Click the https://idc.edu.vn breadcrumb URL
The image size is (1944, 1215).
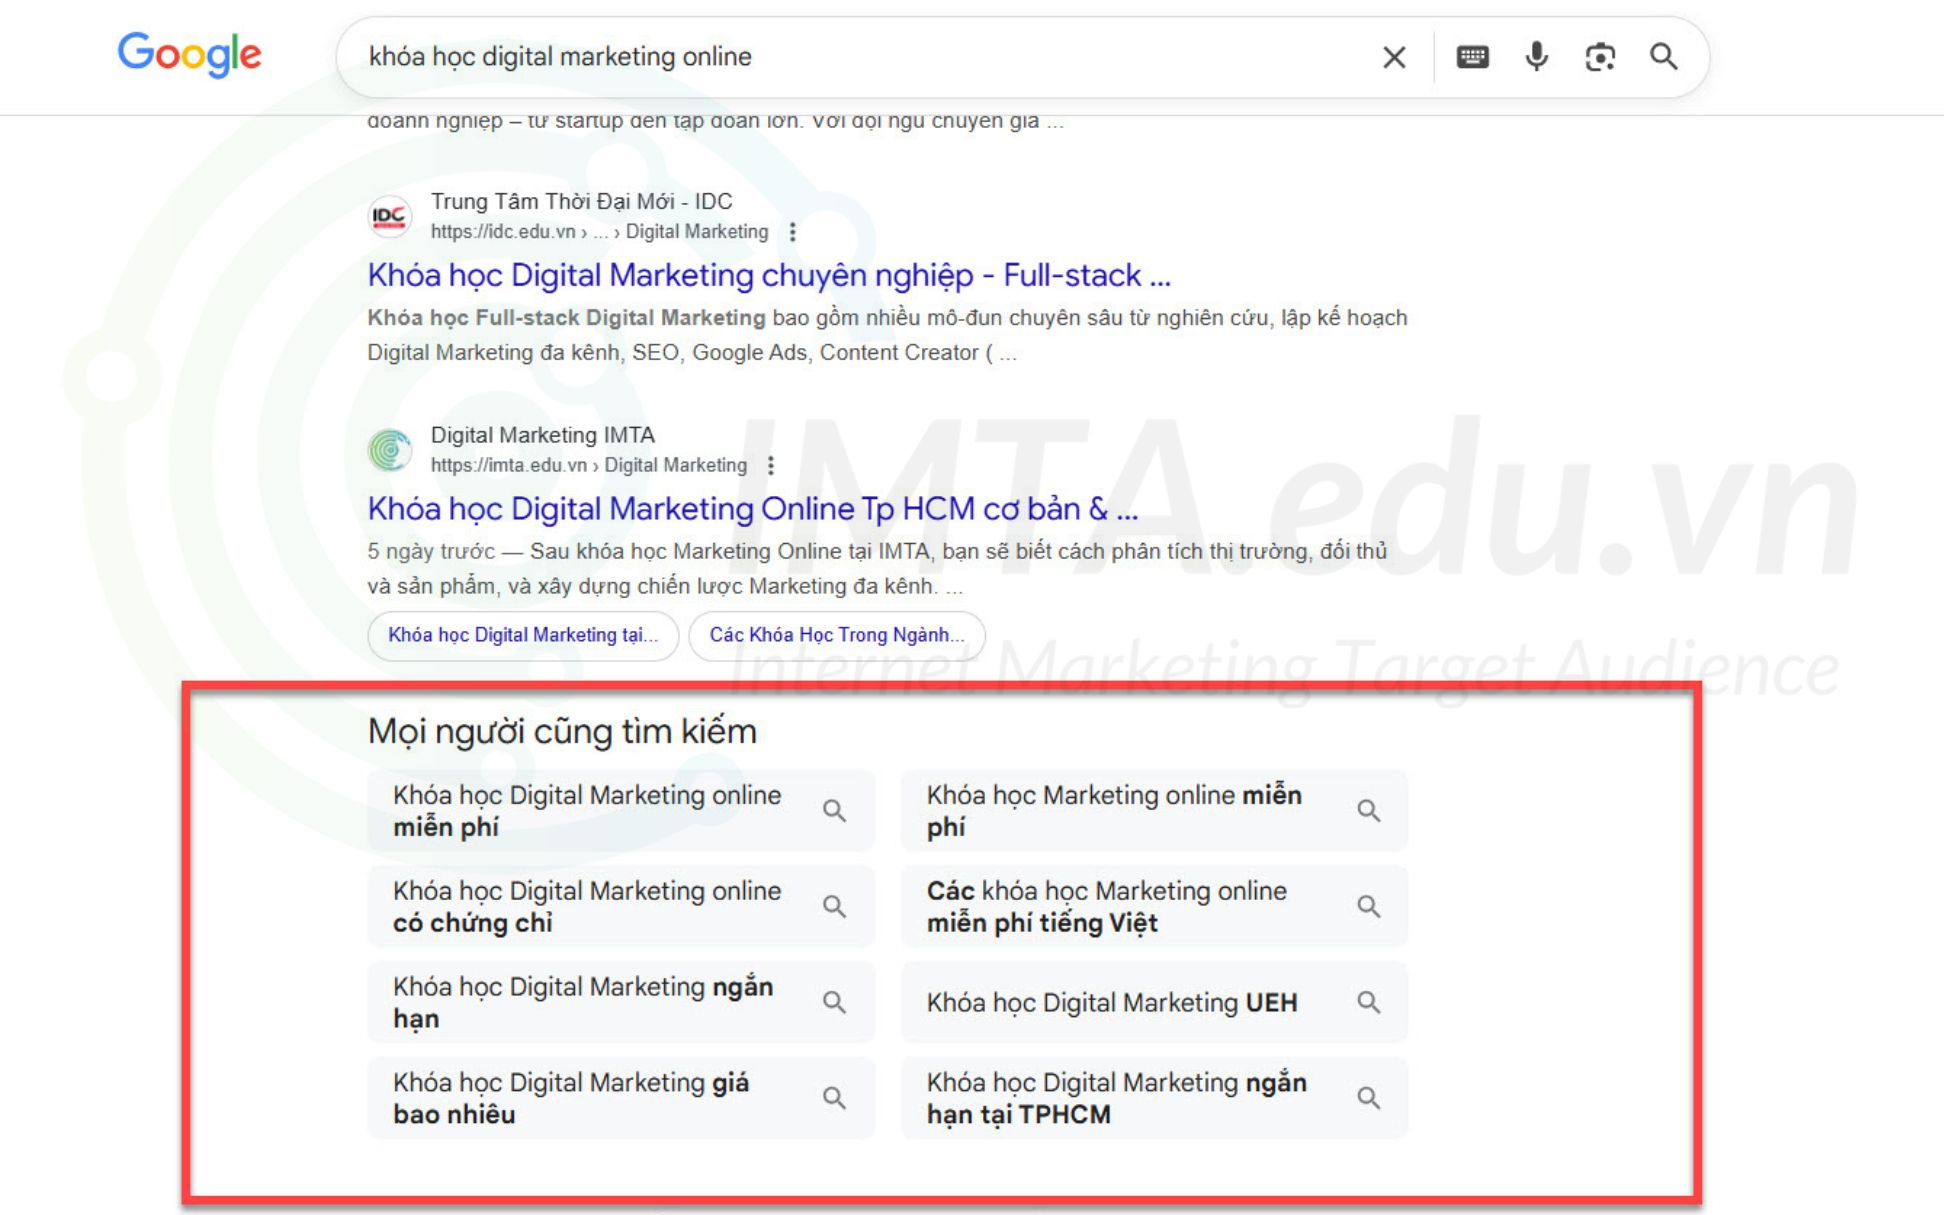[600, 232]
